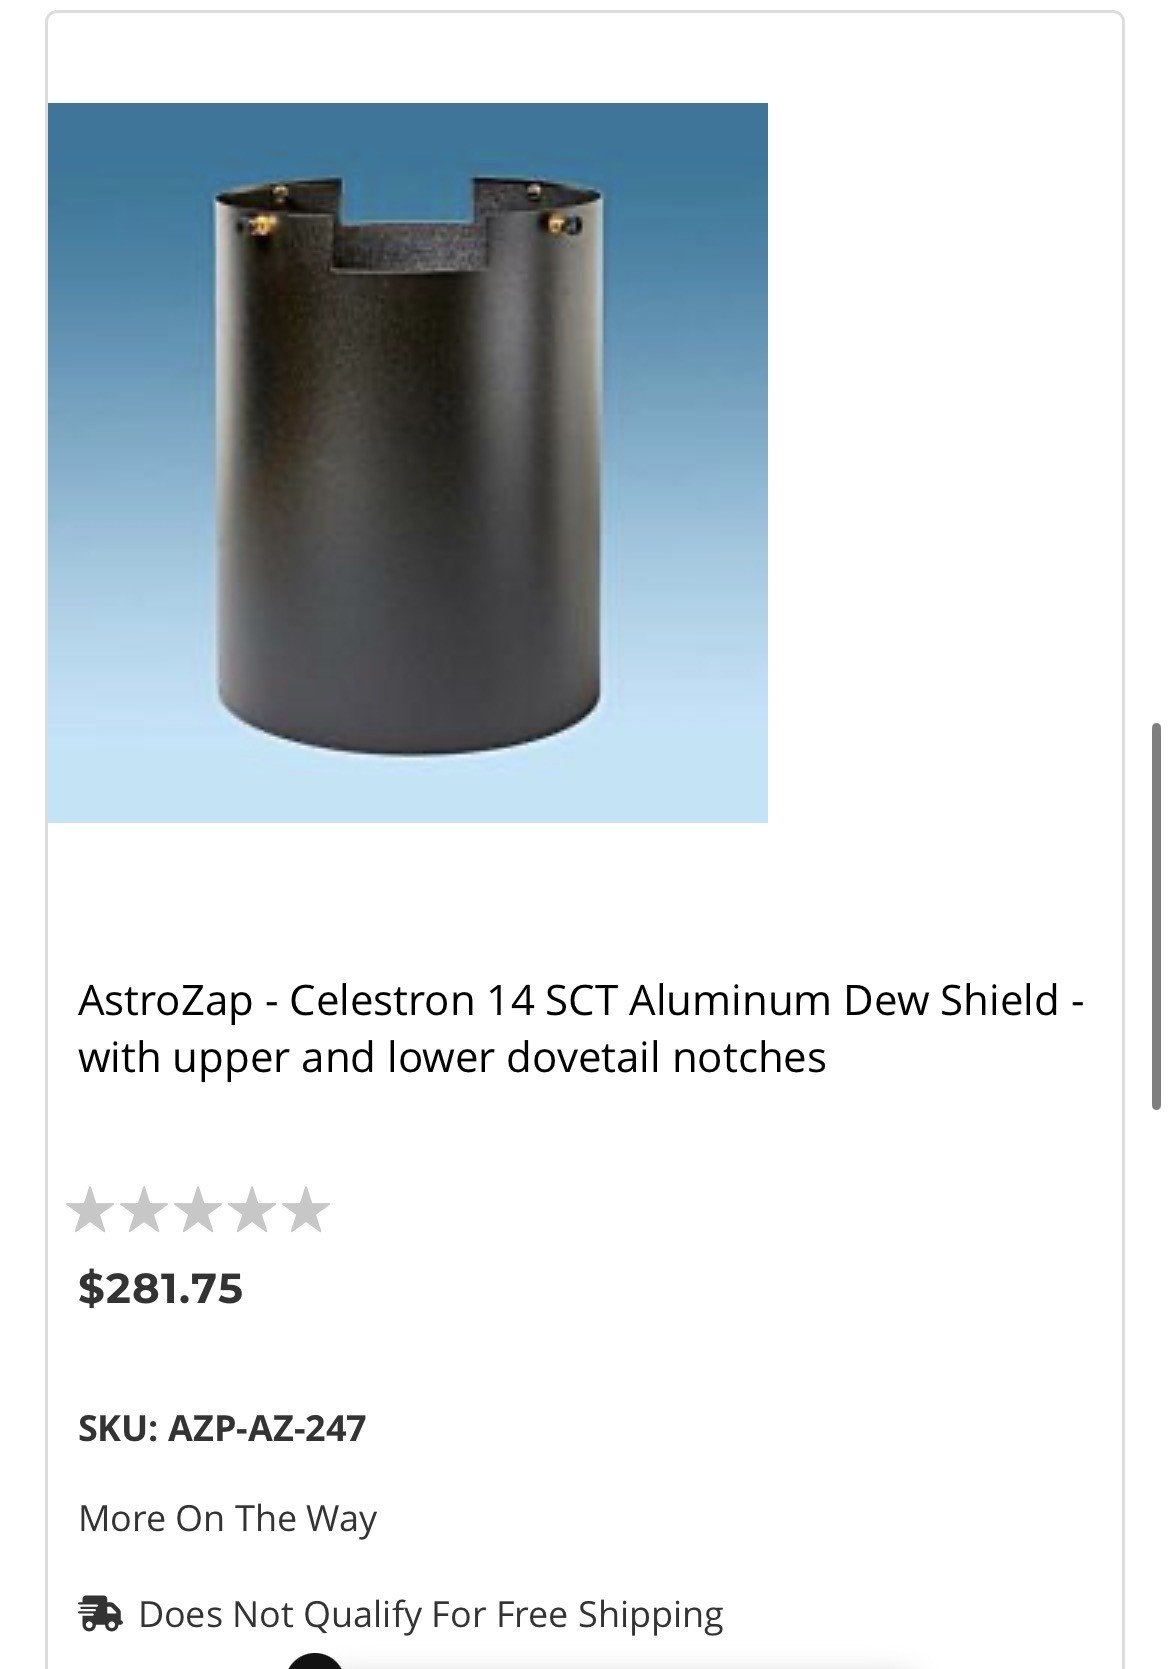Select the third rating star
This screenshot has height=1669, width=1170.
[x=199, y=1210]
